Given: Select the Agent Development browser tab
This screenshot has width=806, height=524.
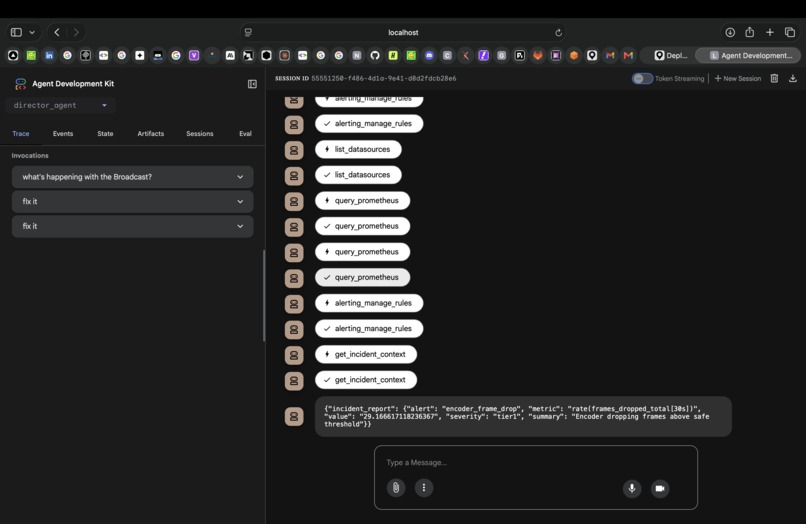Looking at the screenshot, I should pyautogui.click(x=748, y=56).
